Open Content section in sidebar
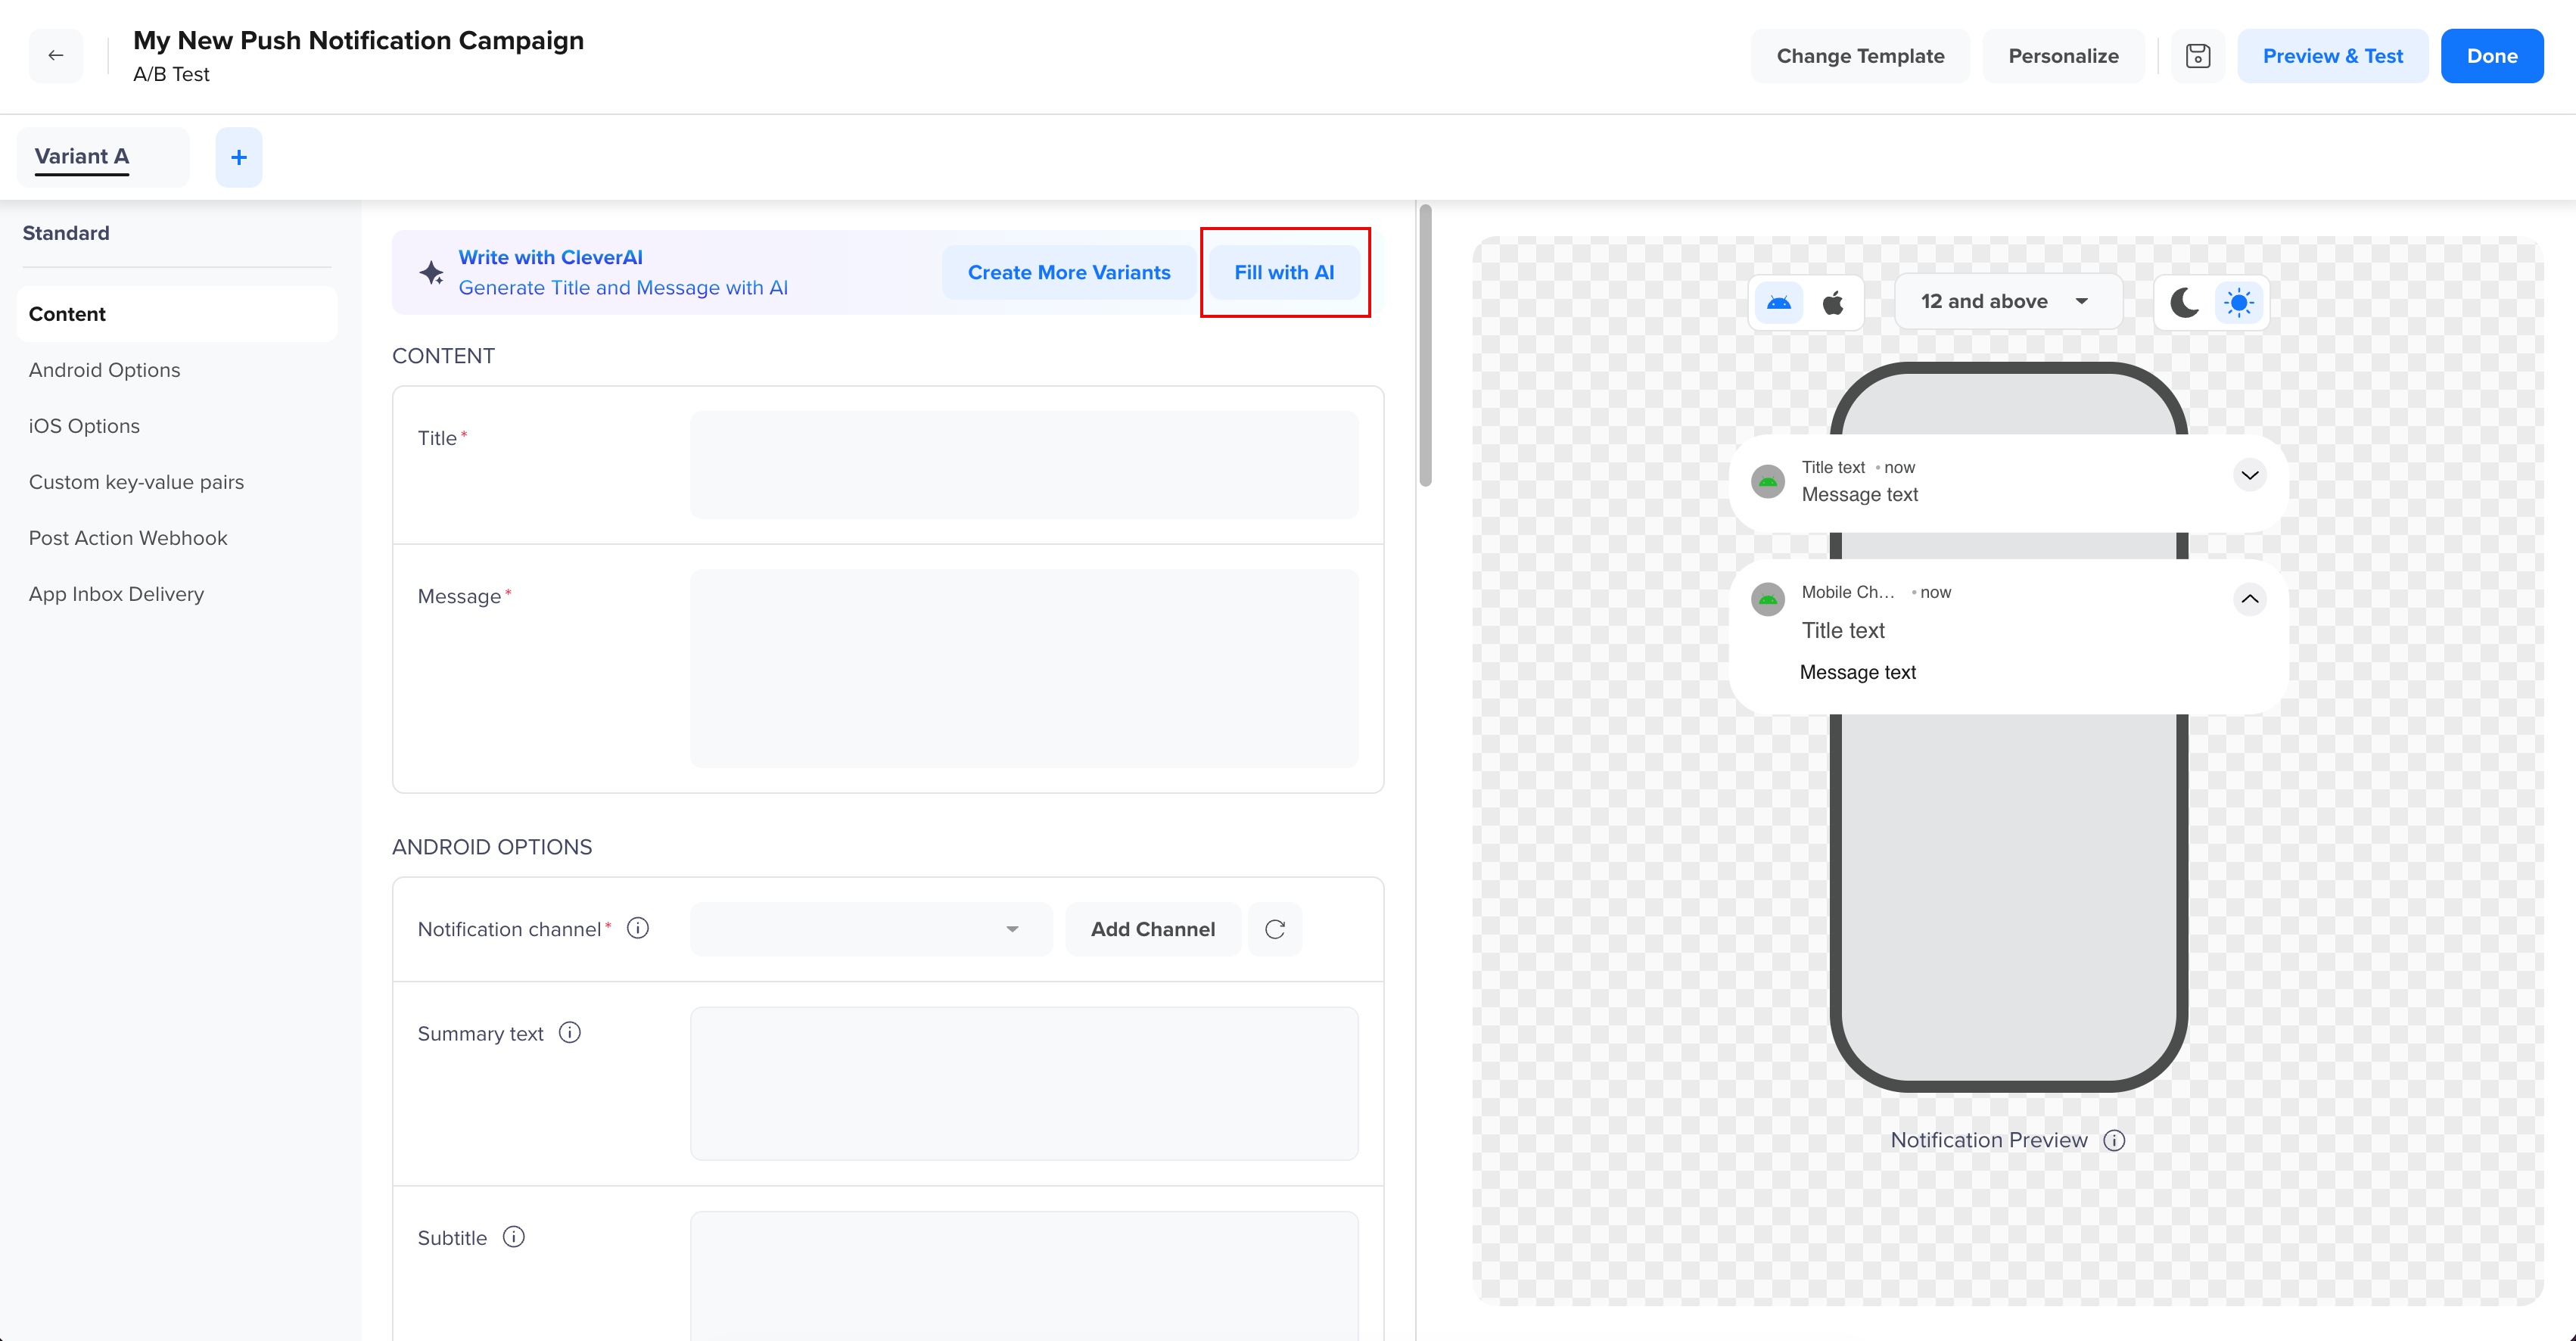2576x1341 pixels. tap(177, 314)
